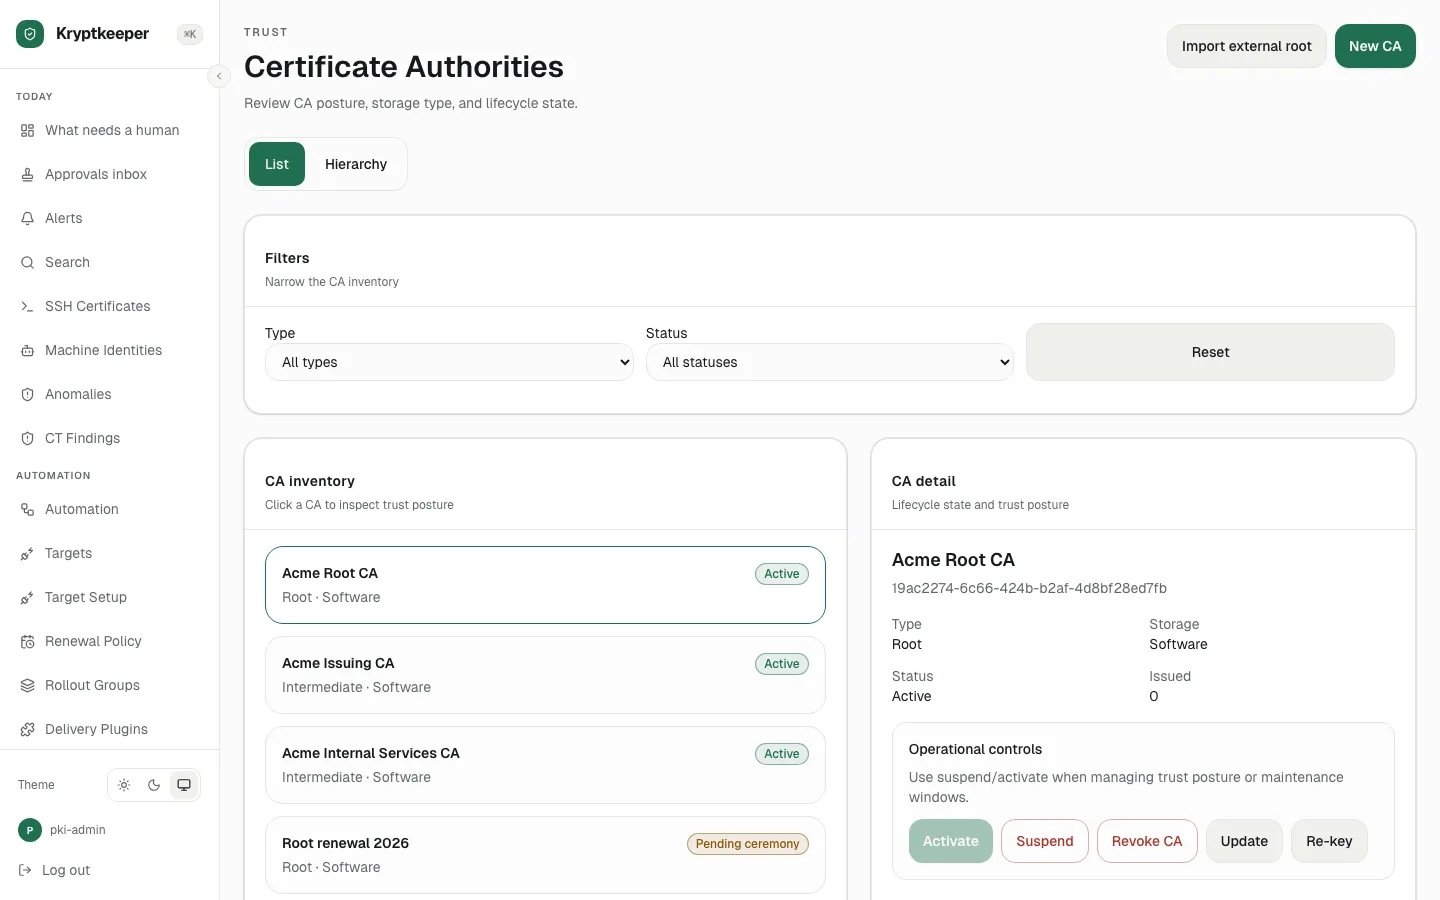Click the Kryptkeeper shield logo icon

coord(30,34)
